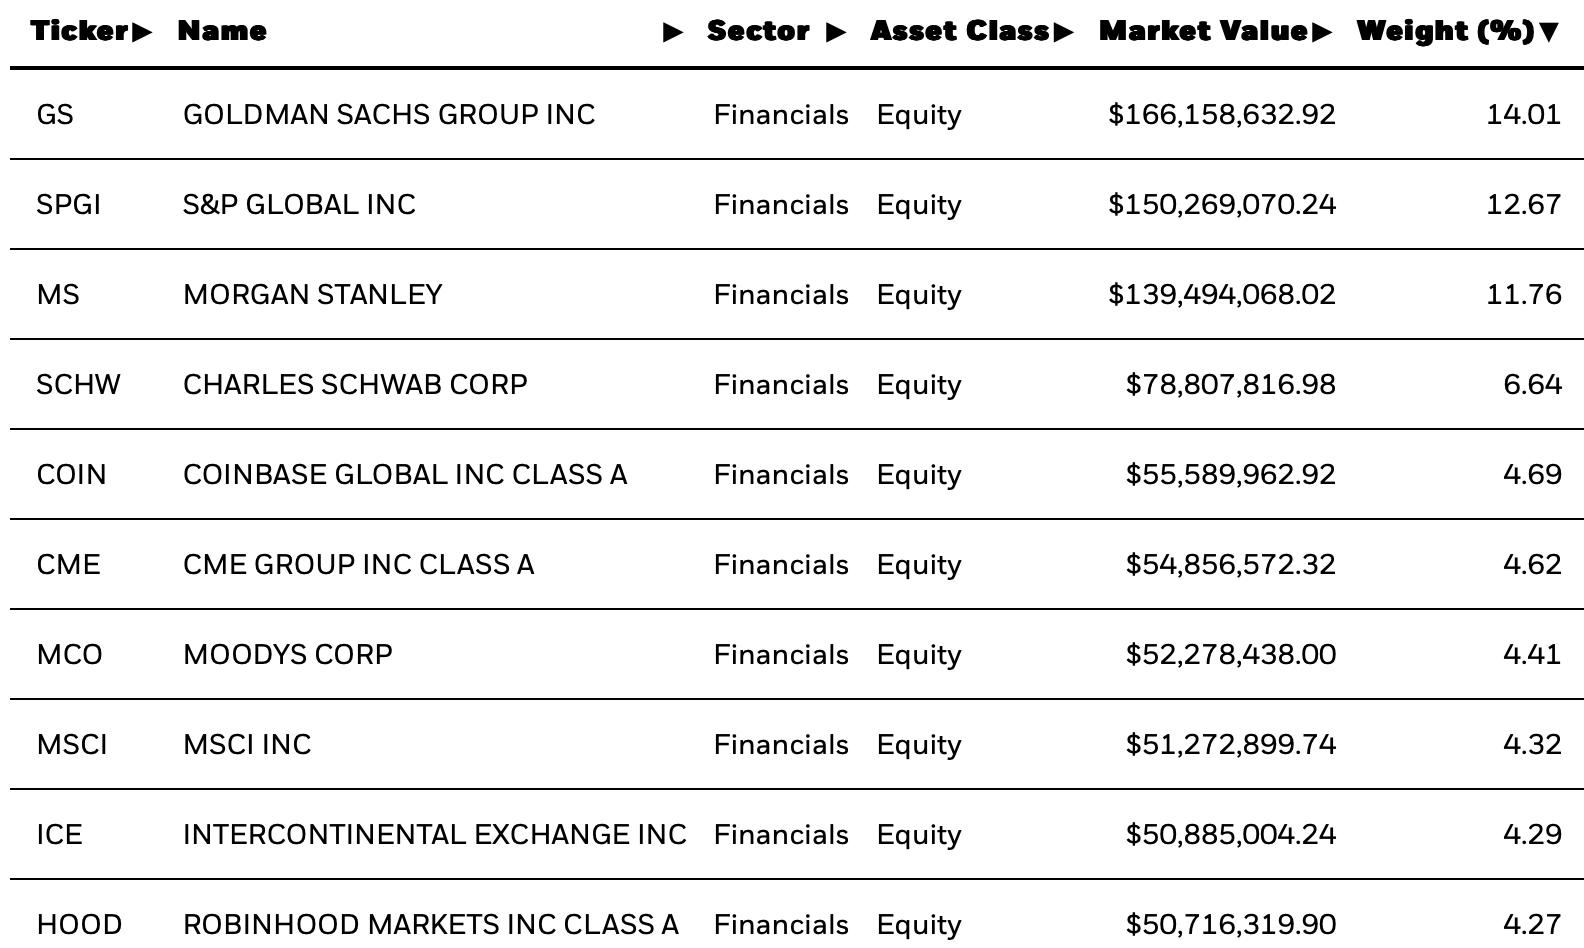Select MSCI INC weight 4.32
The width and height of the screenshot is (1584, 948).
click(1532, 745)
